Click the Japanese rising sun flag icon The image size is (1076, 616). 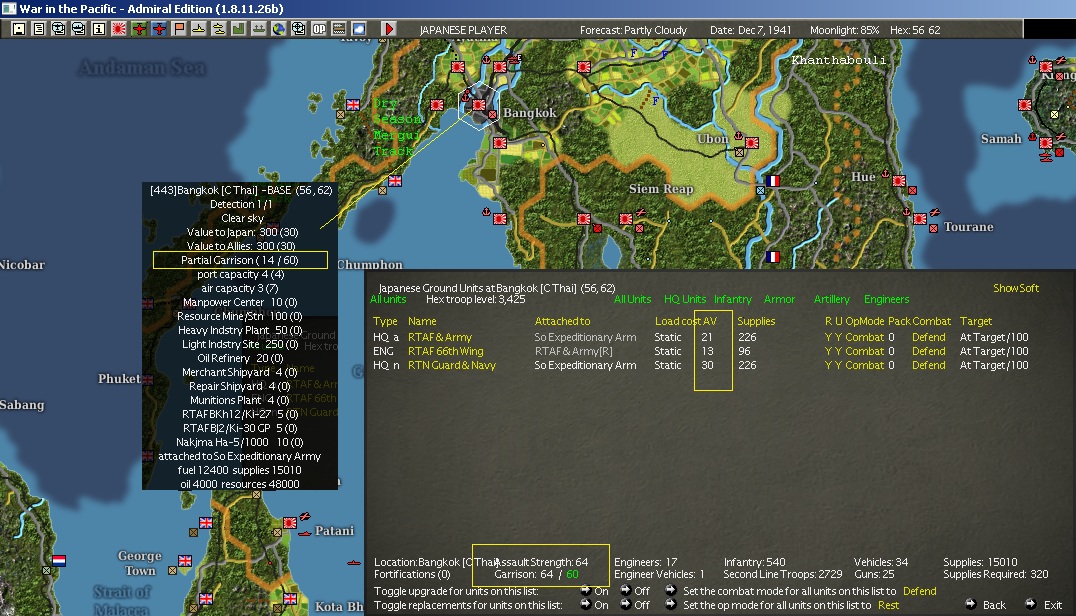119,29
